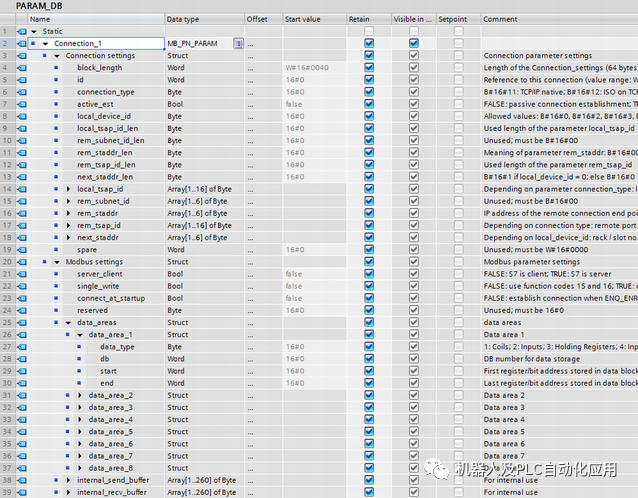The width and height of the screenshot is (638, 498).
Task: Click the tag icon of row 7 active_est
Action: click(x=22, y=104)
